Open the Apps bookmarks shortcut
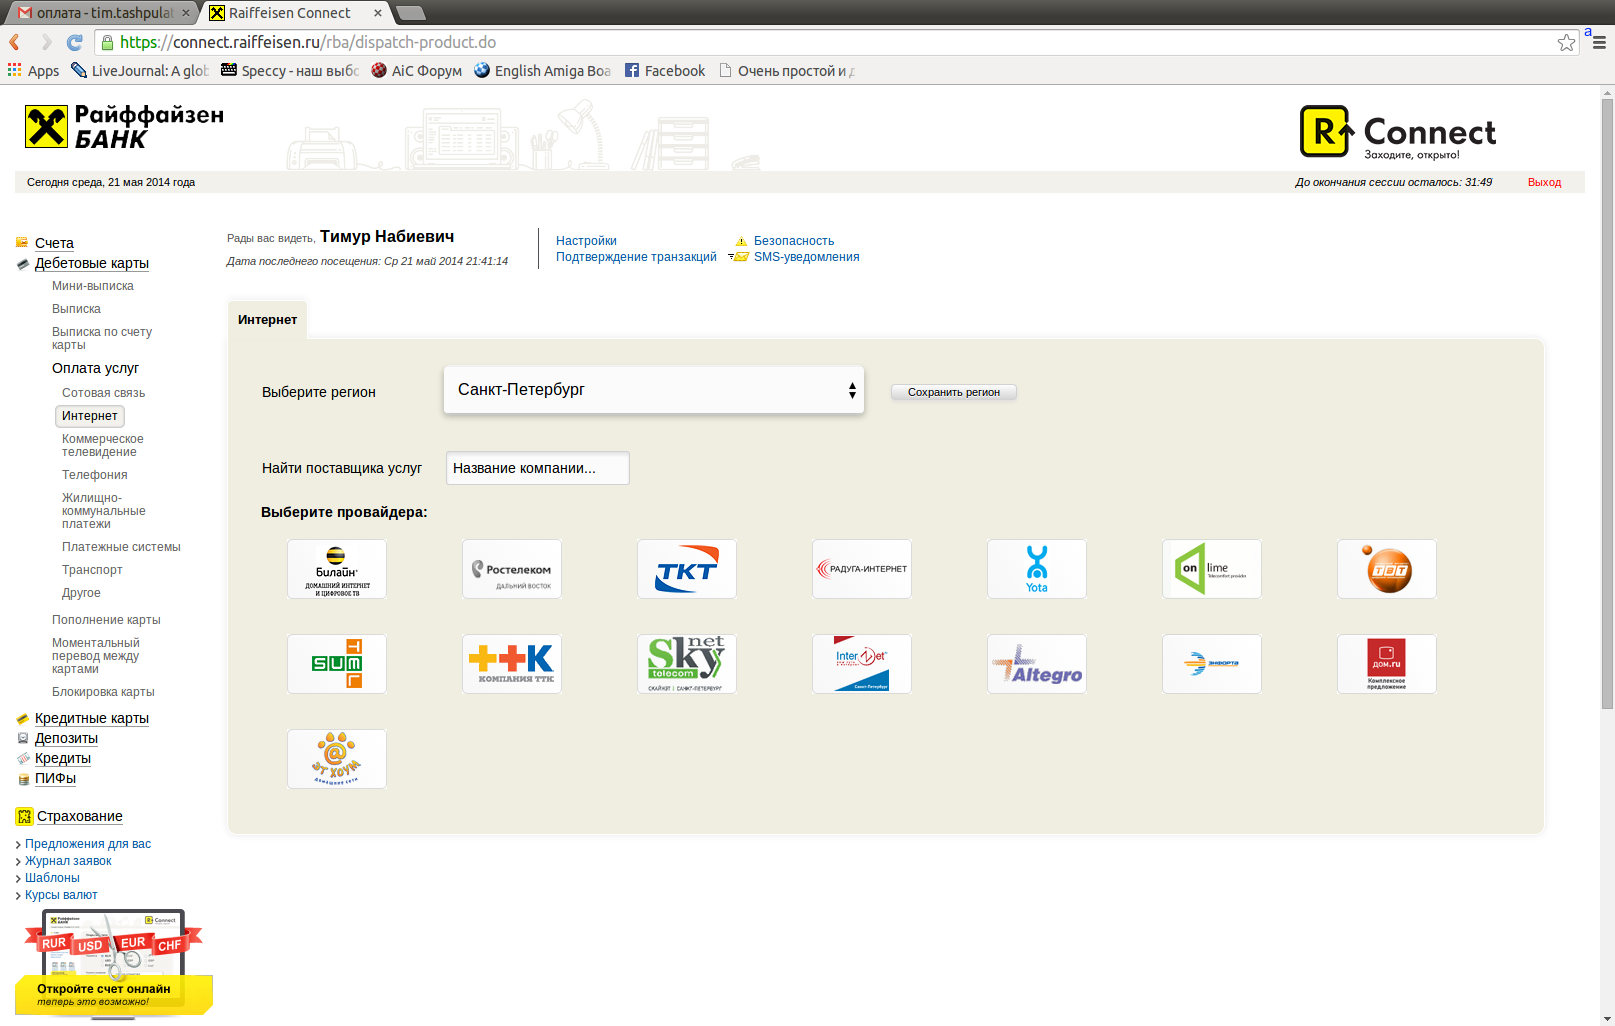1615x1026 pixels. tap(33, 70)
